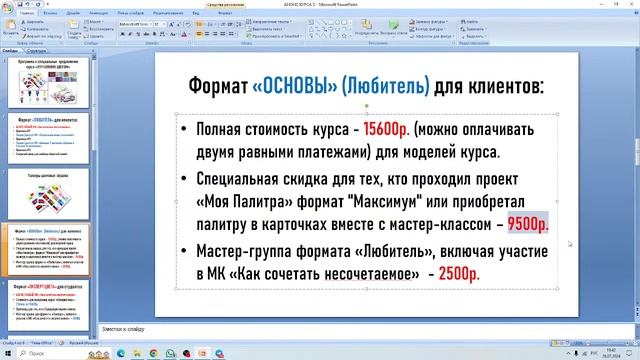Screen dimensions: 640x360
Task: Center the paragraph text
Action: 207,34
